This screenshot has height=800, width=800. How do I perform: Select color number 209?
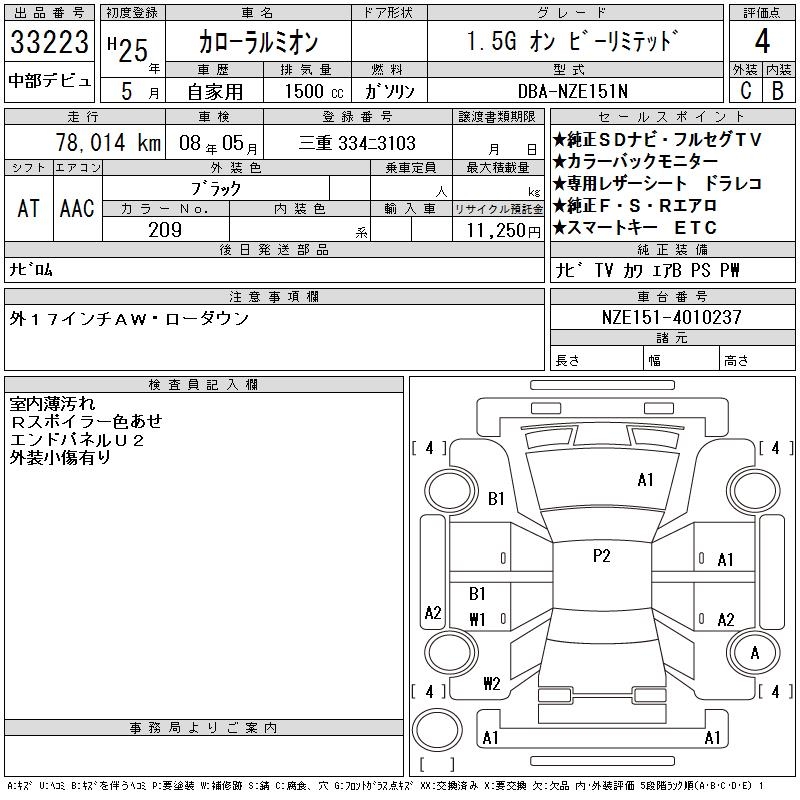point(165,230)
